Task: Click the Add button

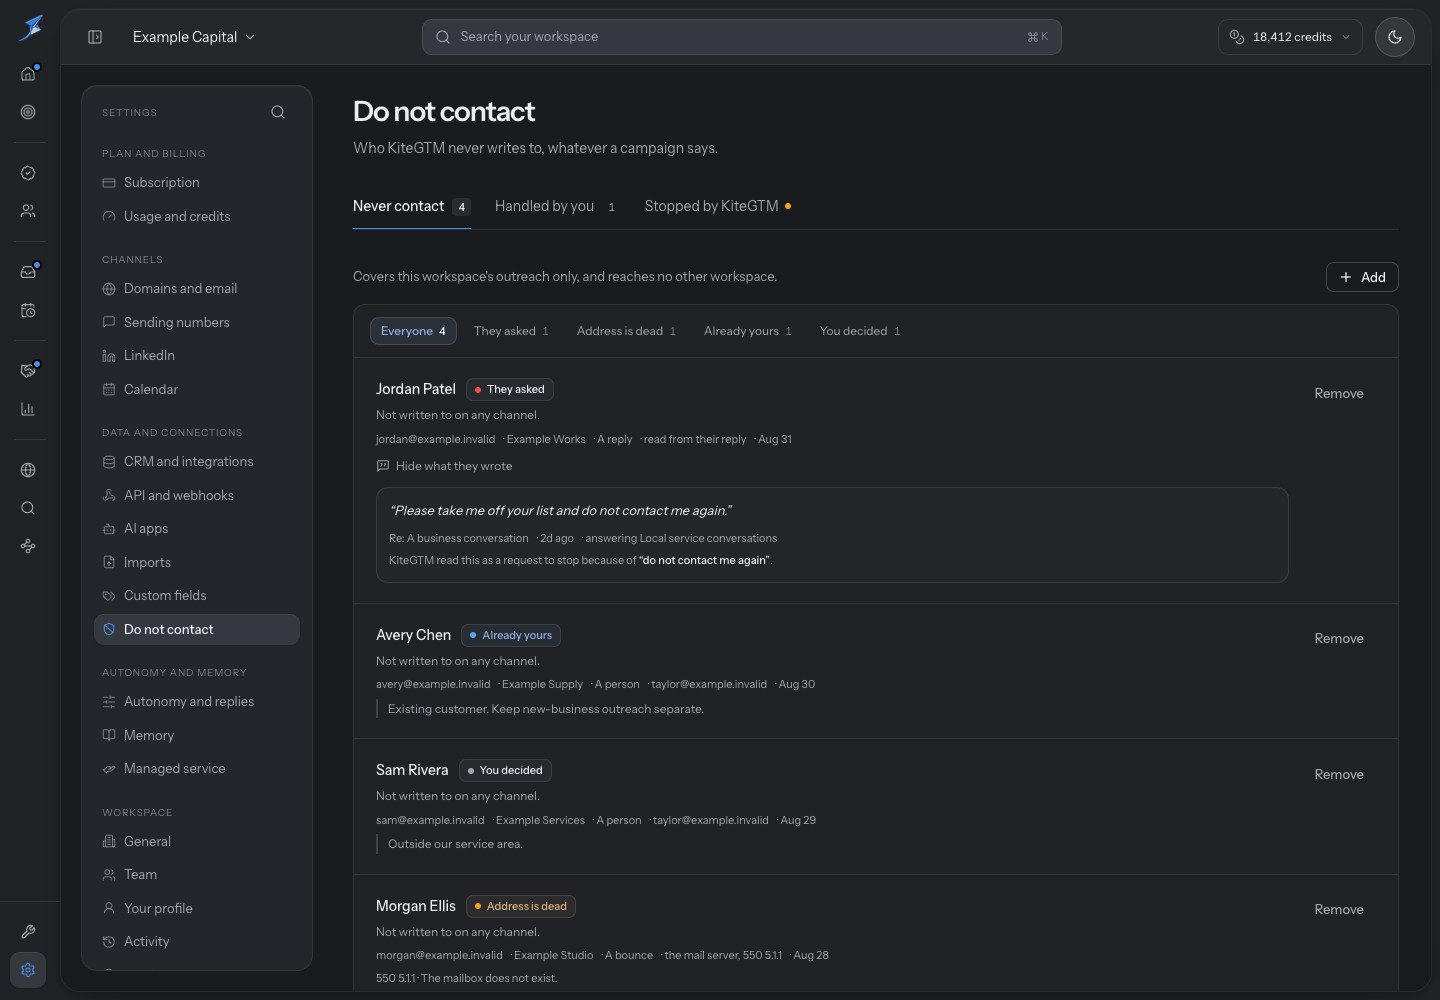Action: point(1362,277)
